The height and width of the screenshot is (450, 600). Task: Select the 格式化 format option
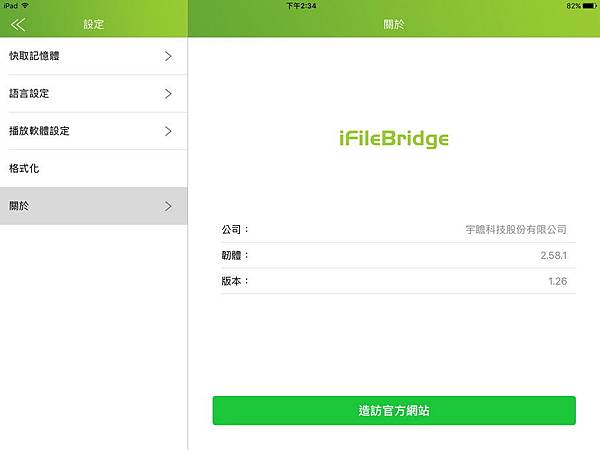pyautogui.click(x=93, y=168)
